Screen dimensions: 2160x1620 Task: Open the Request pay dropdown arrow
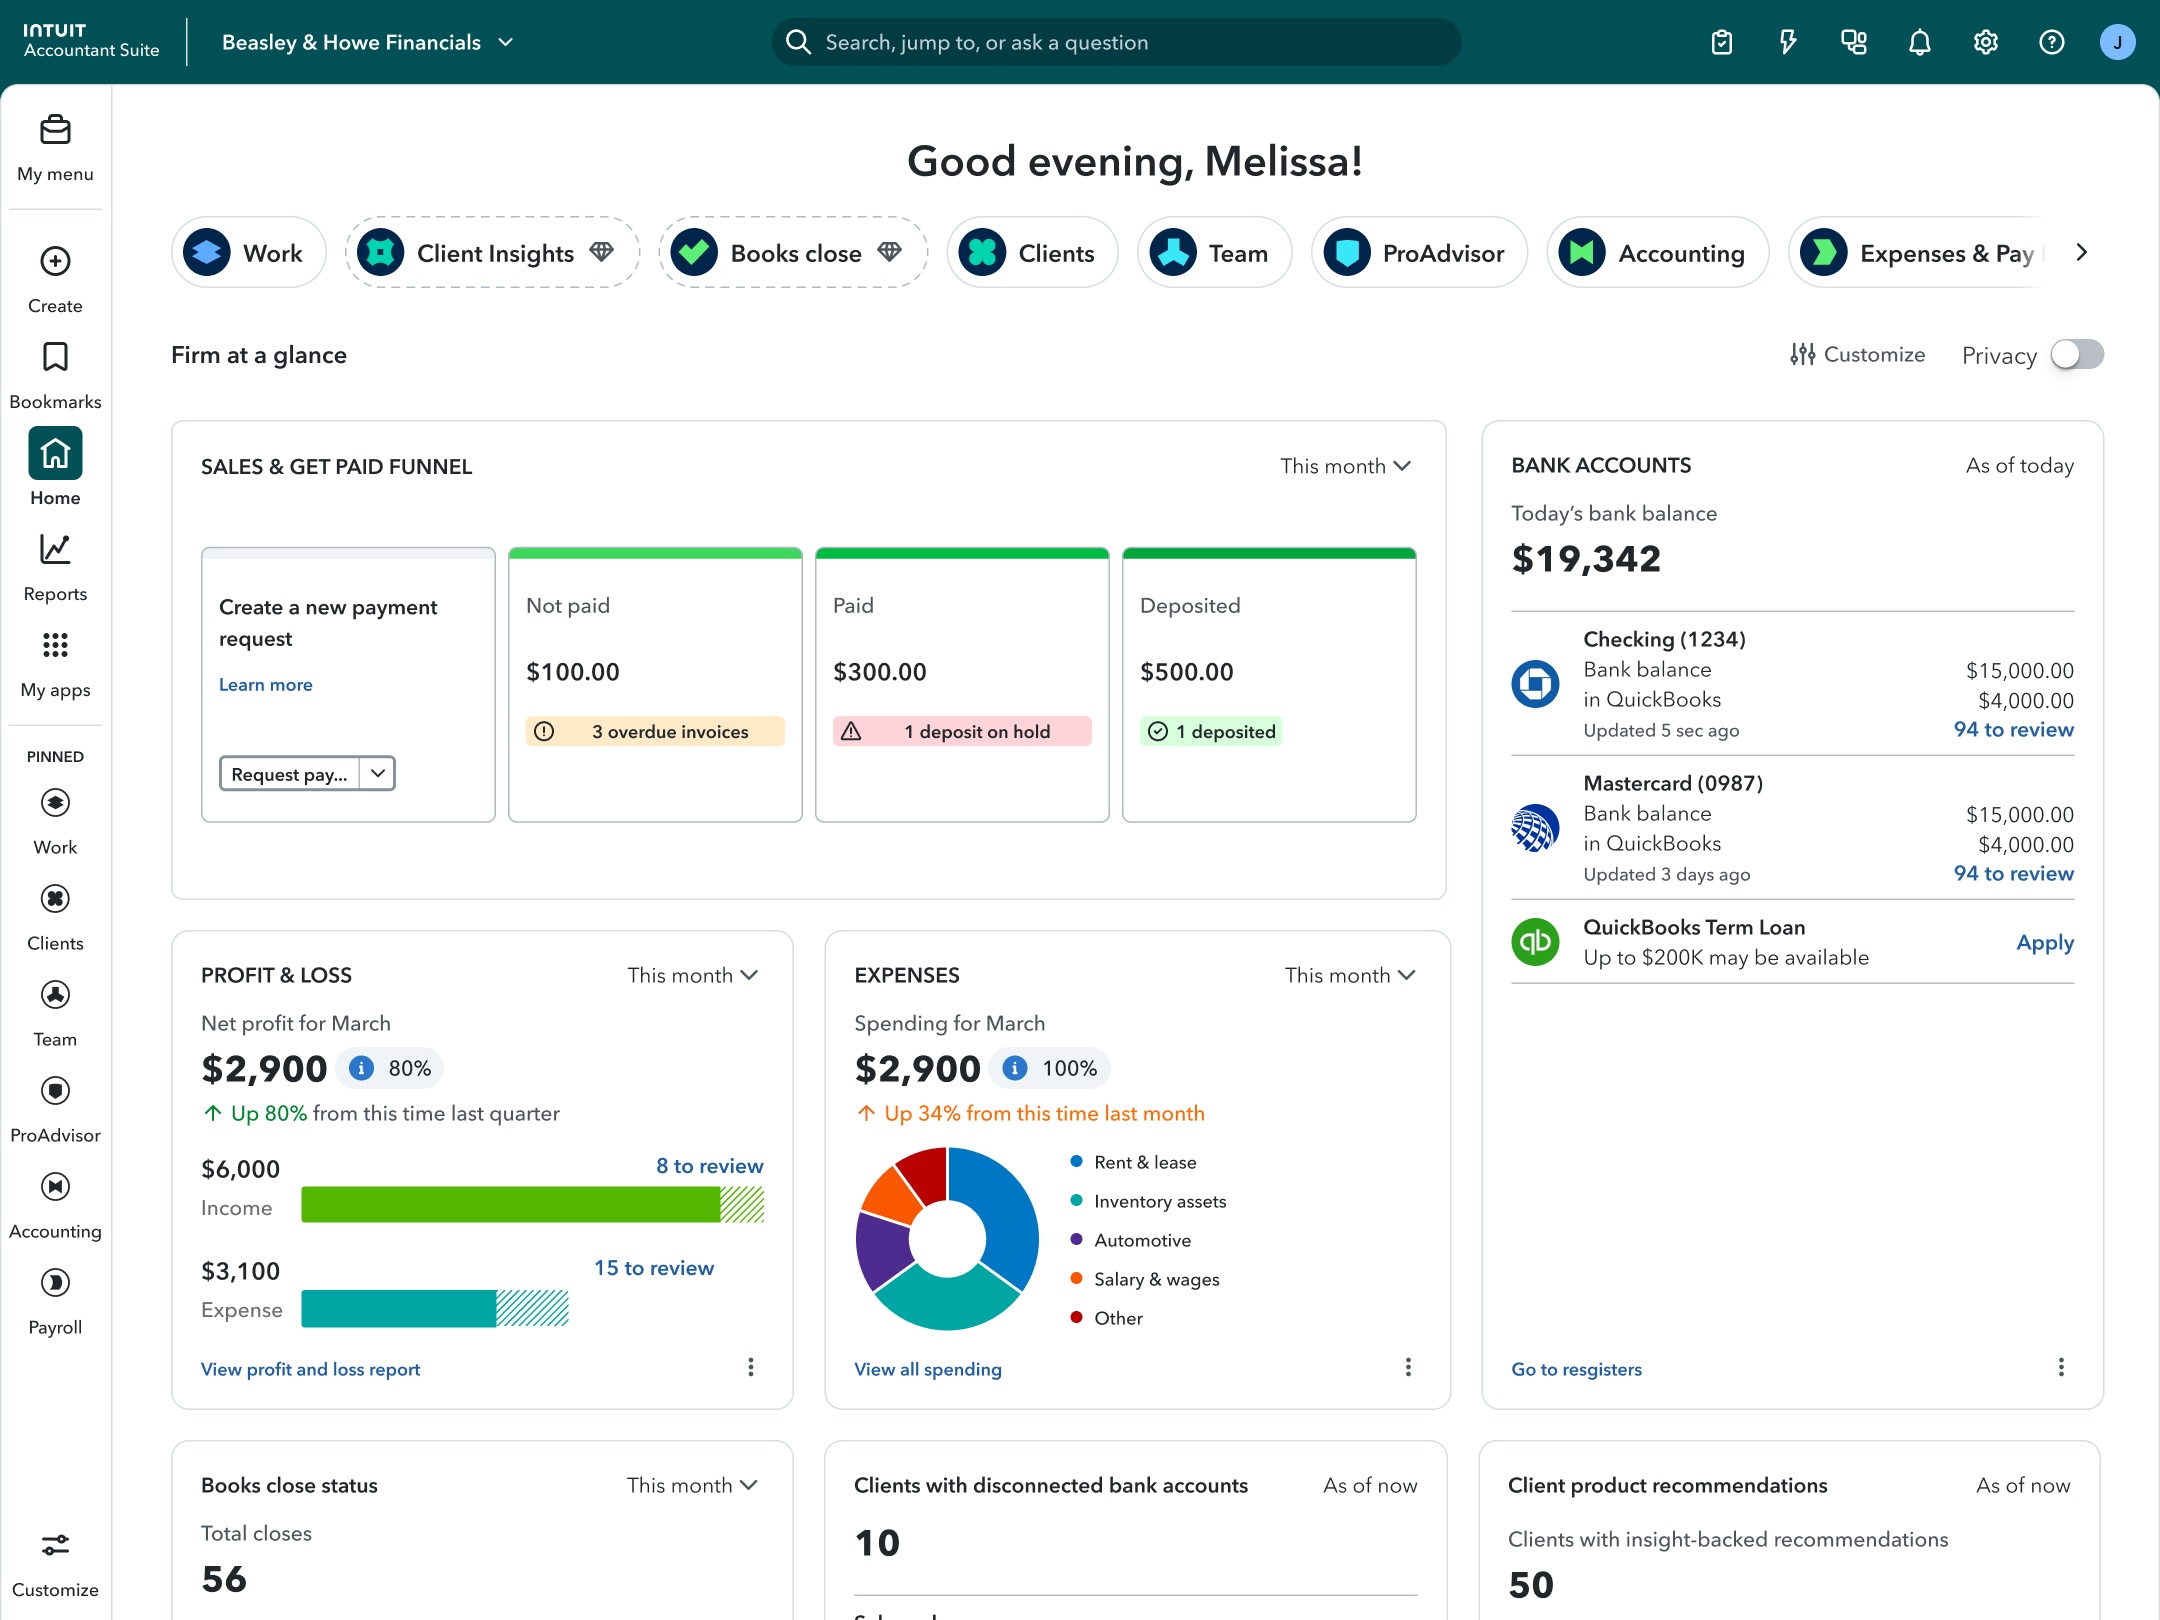point(377,773)
